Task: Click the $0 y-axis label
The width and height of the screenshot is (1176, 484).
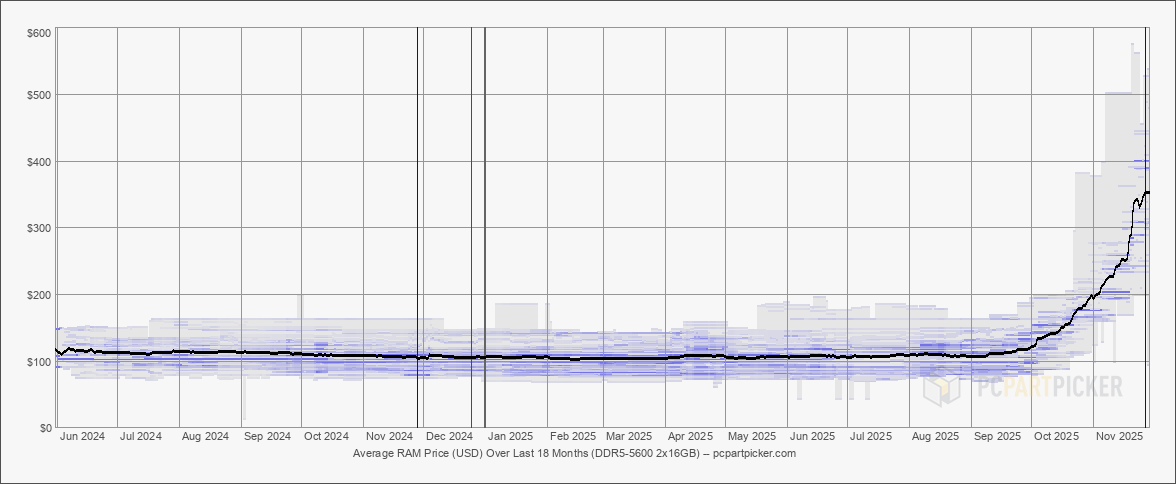Action: [x=46, y=428]
